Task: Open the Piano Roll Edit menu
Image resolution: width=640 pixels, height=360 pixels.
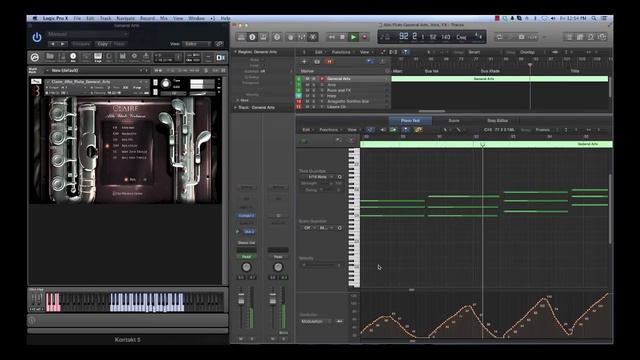Action: pos(307,130)
